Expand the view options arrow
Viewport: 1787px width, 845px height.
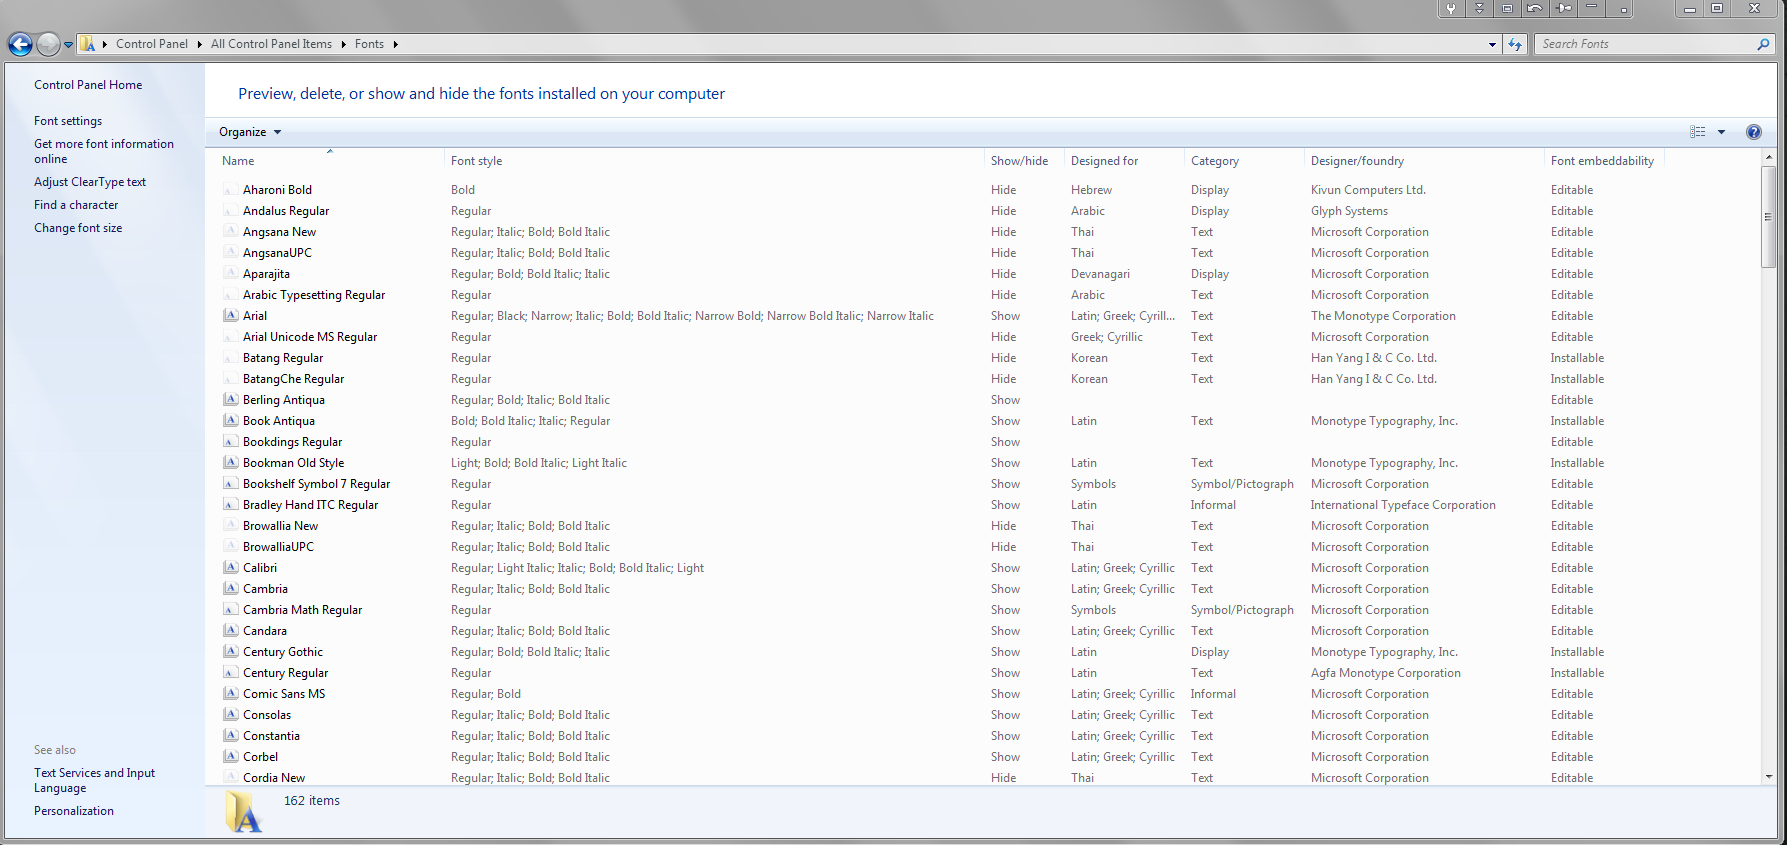click(1721, 132)
